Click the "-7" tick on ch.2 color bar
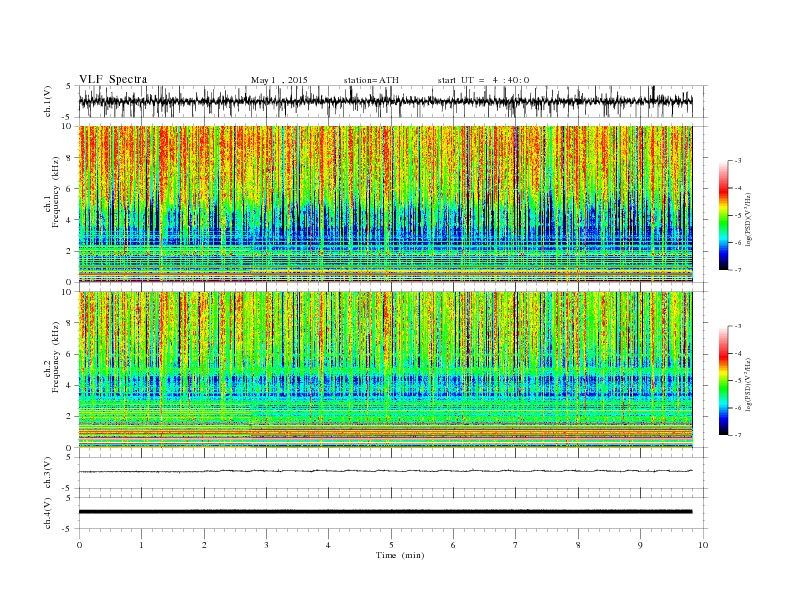This screenshot has width=792, height=612. tap(737, 435)
